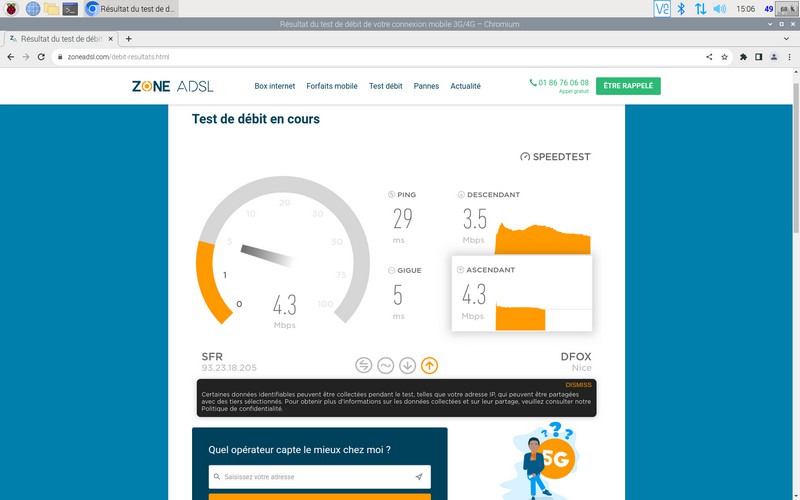The width and height of the screenshot is (800, 500).
Task: Click the page vertical scrollbar thumb
Action: (x=796, y=158)
